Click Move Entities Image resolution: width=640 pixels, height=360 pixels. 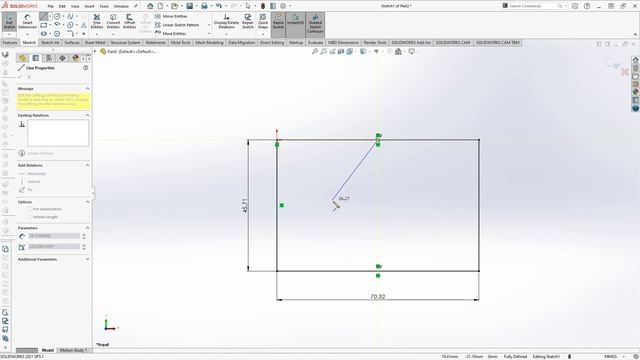[171, 33]
